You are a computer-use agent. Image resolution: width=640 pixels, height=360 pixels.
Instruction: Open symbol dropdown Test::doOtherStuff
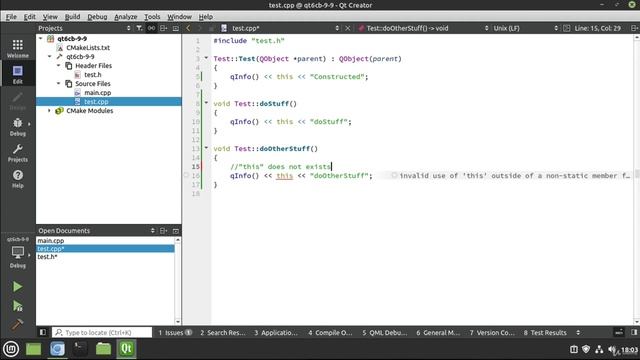pyautogui.click(x=423, y=28)
